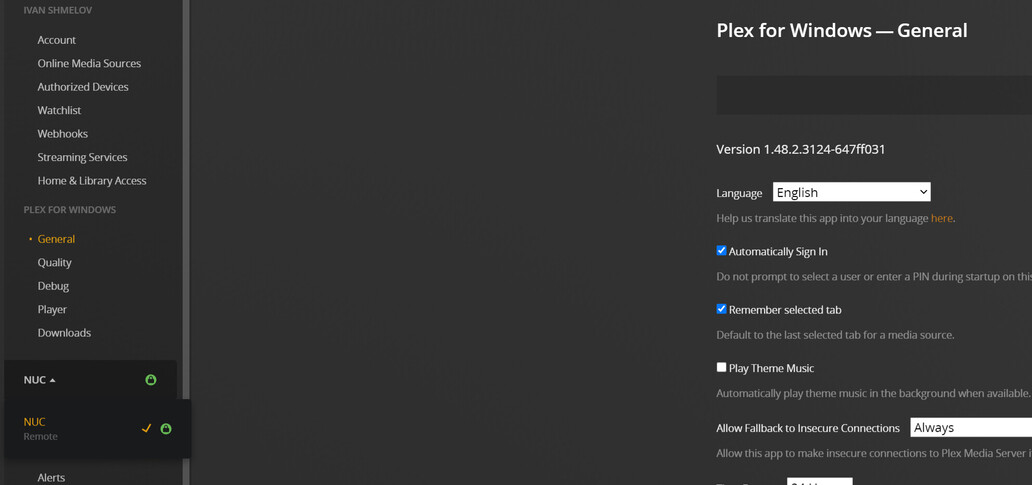Viewport: 1032px width, 485px height.
Task: Uncheck Remember selected tab
Action: coord(721,309)
